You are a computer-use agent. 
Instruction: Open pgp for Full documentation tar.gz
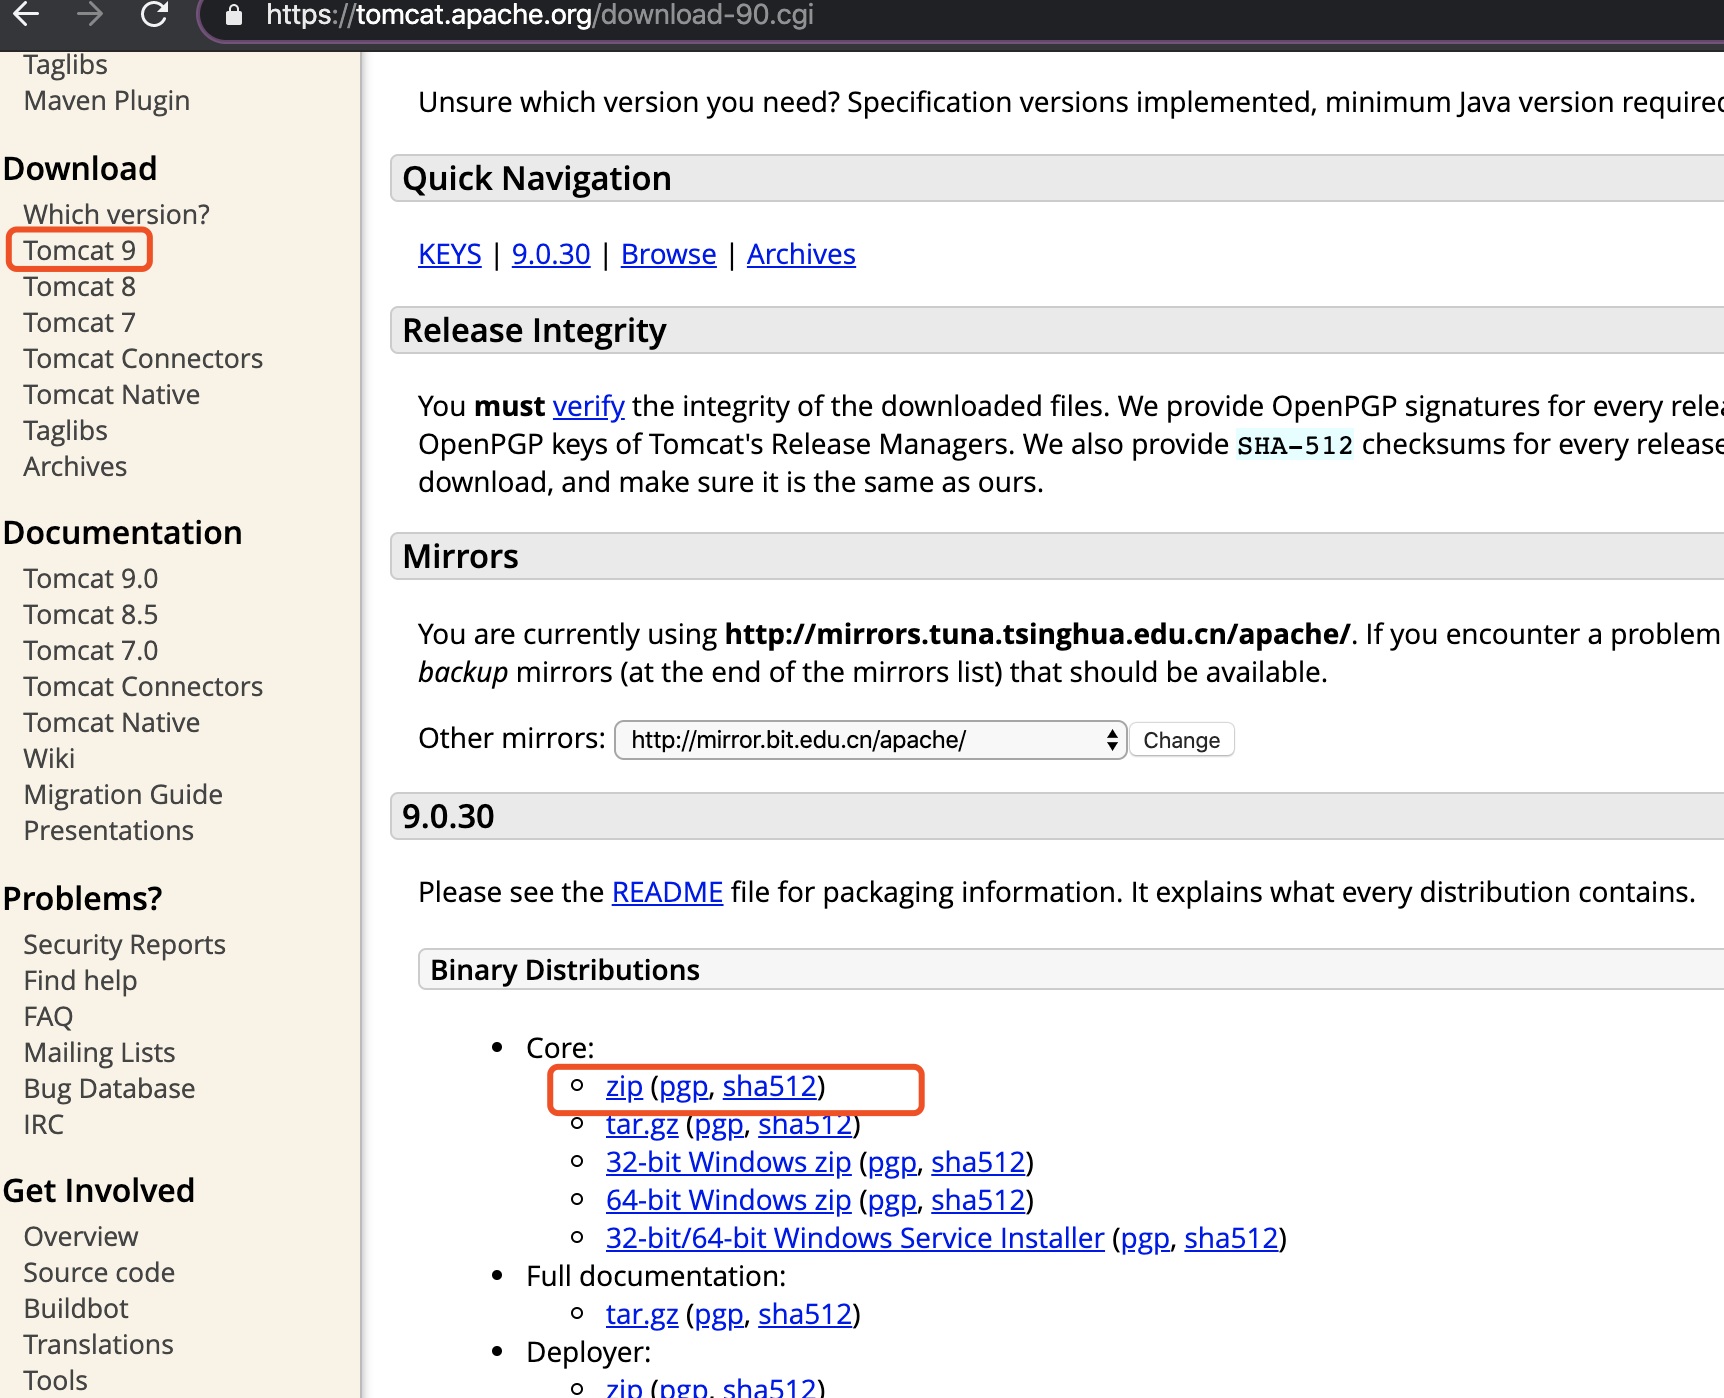[x=719, y=1314]
